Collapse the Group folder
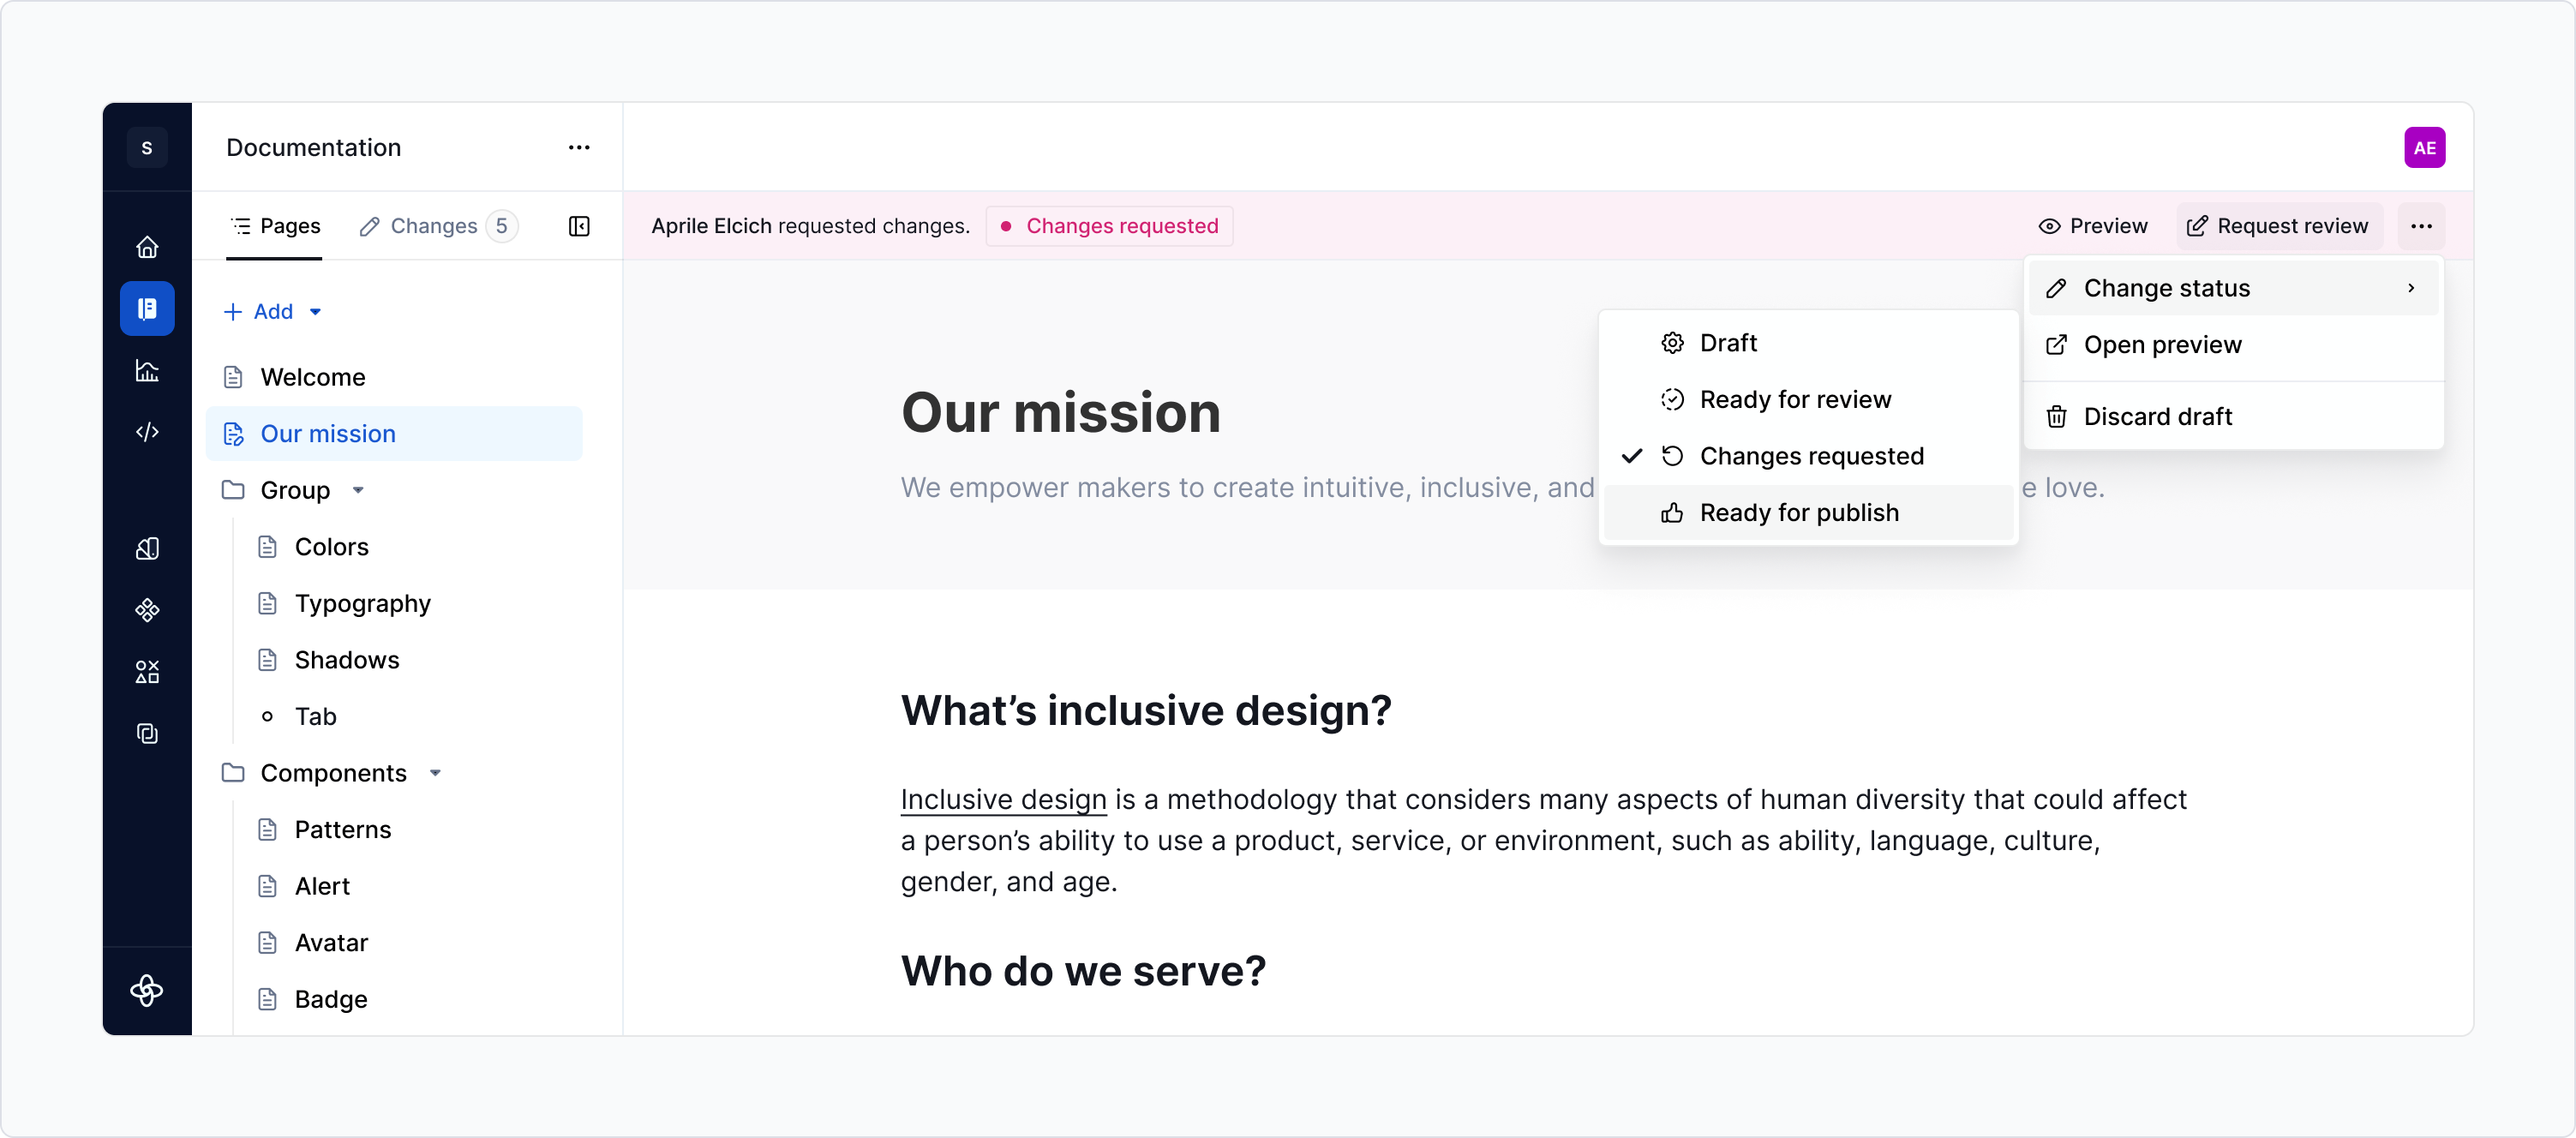This screenshot has width=2576, height=1138. tap(358, 491)
